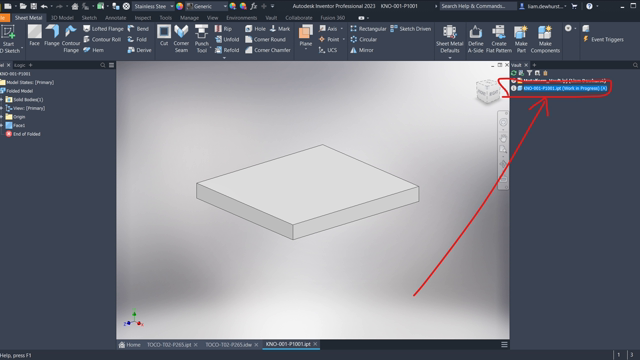Expand the View: [Primary] node
The width and height of the screenshot is (640, 360).
2,108
